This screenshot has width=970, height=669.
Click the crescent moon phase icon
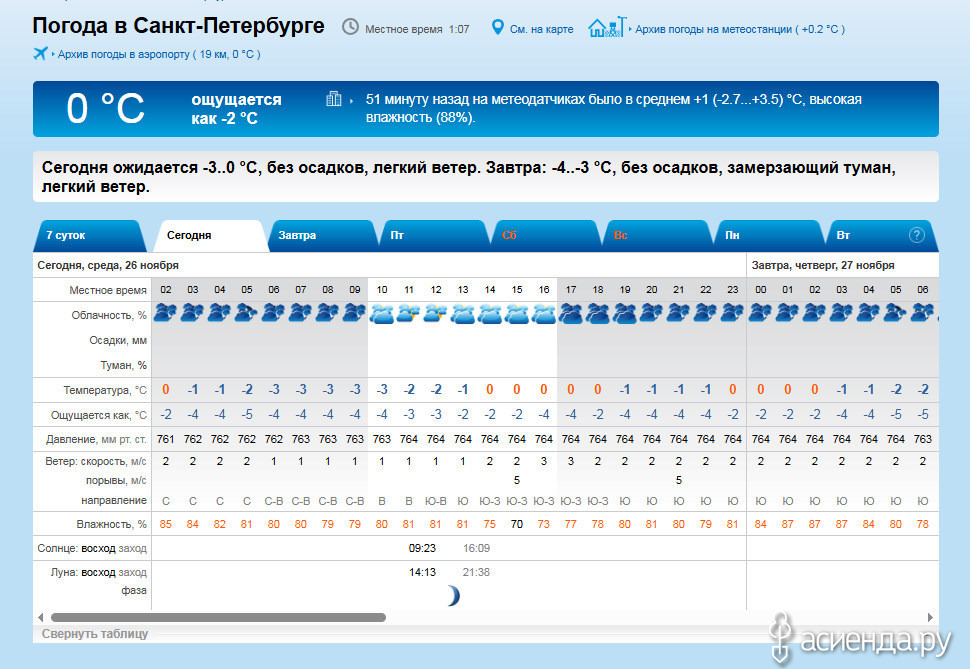[x=453, y=596]
